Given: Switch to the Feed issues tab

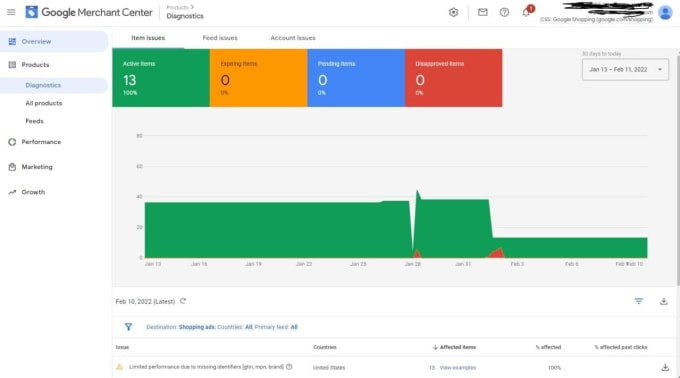Looking at the screenshot, I should (220, 38).
